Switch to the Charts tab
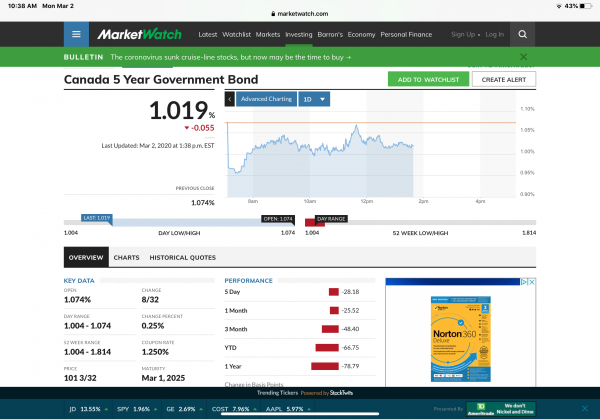The image size is (600, 419). 126,258
